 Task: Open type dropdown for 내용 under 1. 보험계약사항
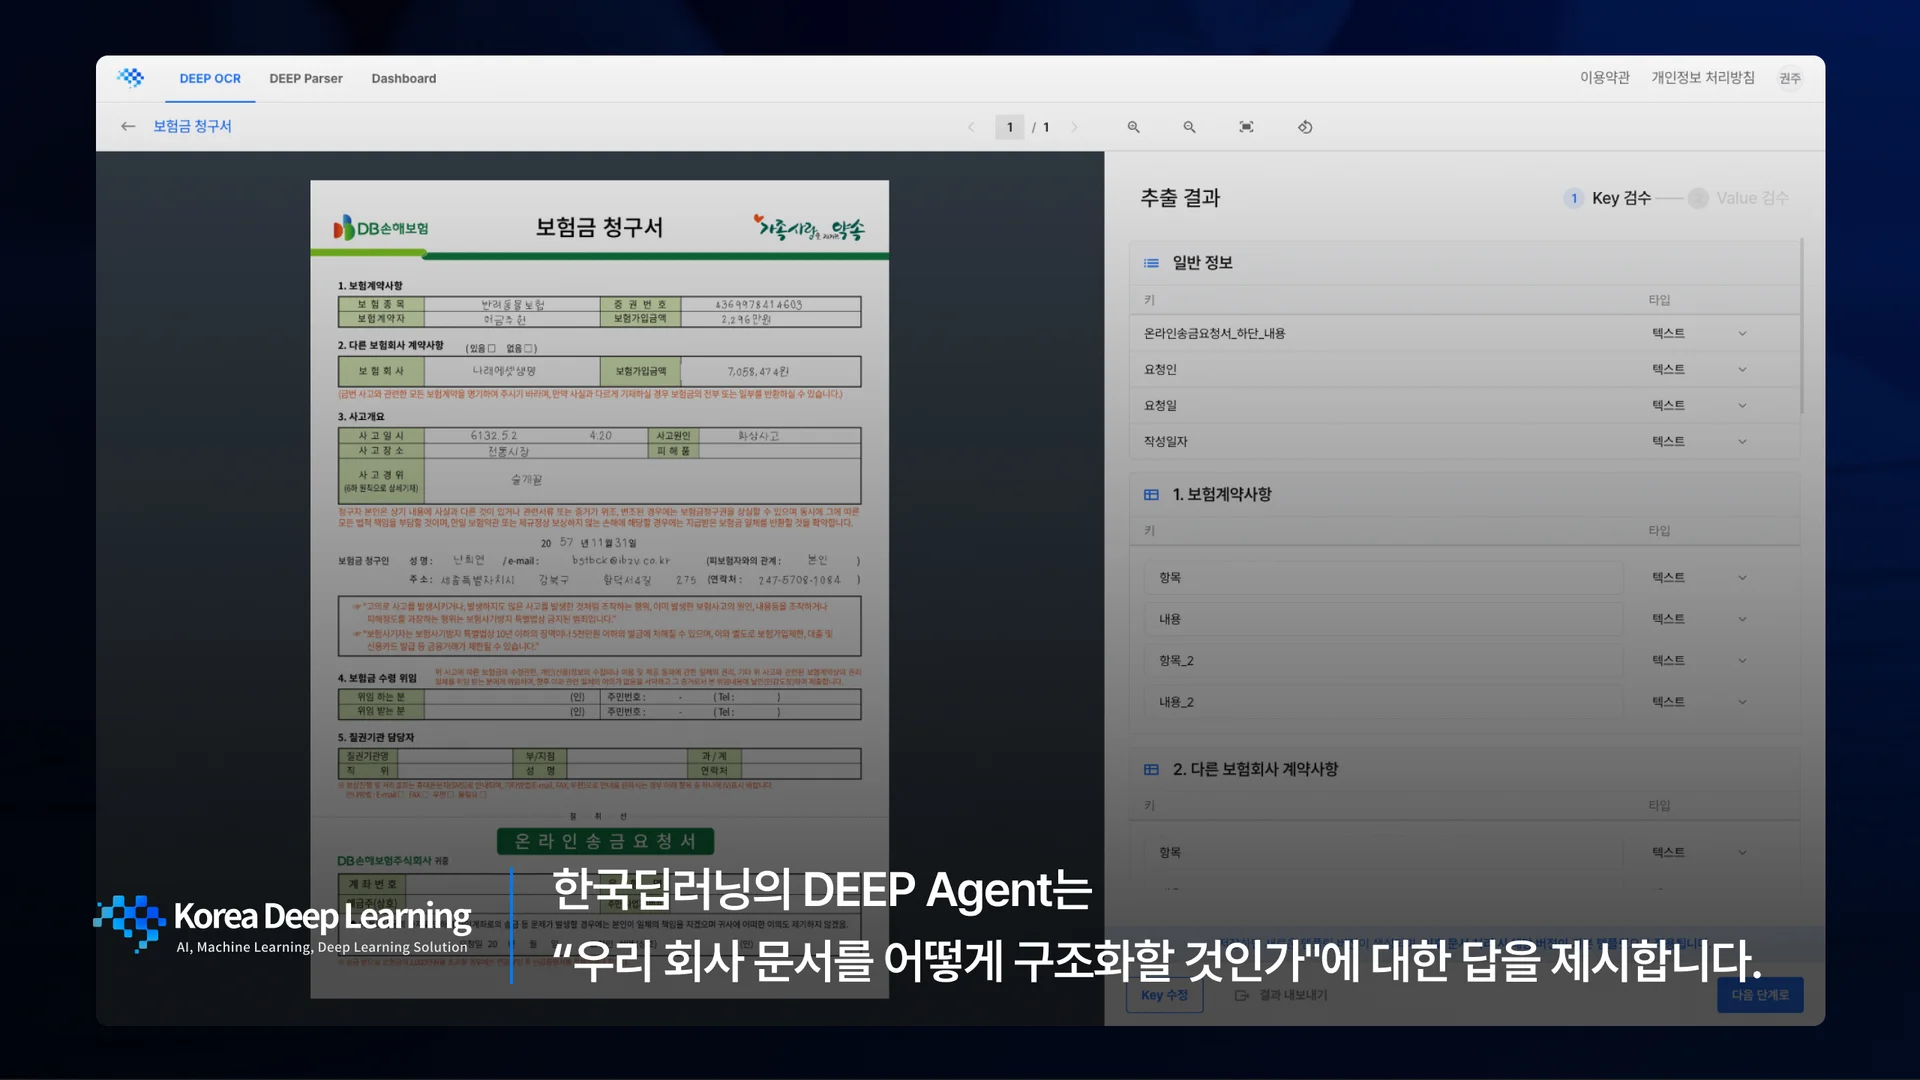(1742, 620)
